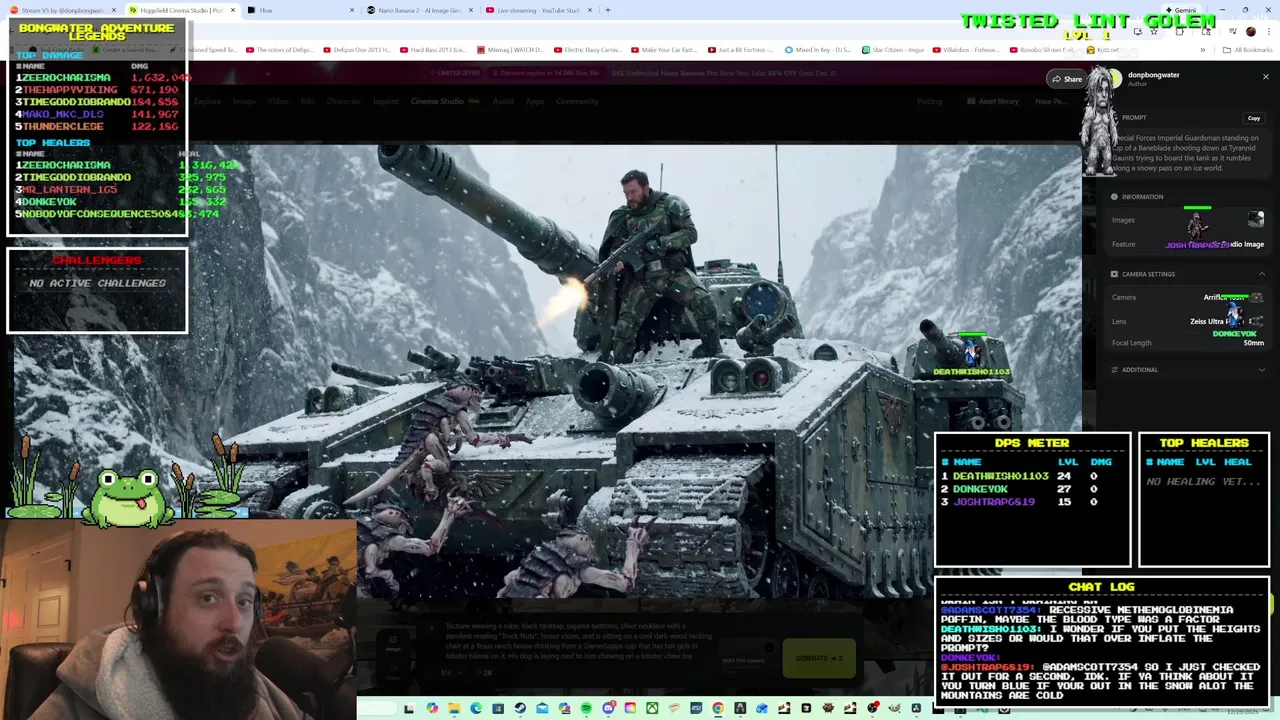Open Spotify from the taskbar

click(586, 708)
